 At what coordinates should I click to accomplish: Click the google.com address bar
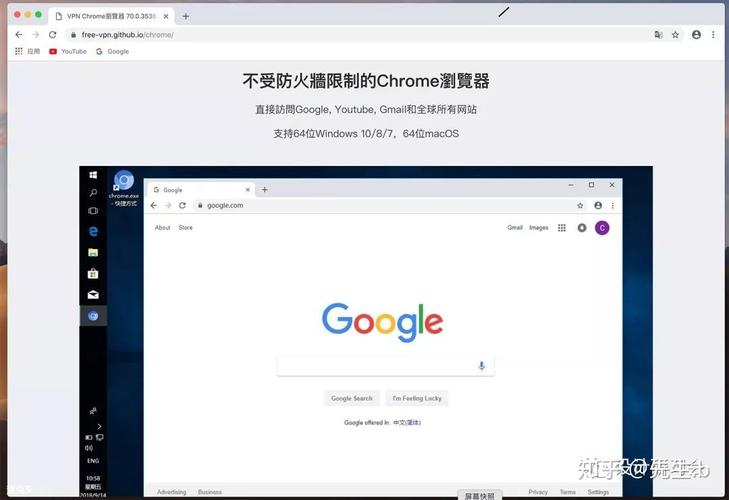click(386, 205)
